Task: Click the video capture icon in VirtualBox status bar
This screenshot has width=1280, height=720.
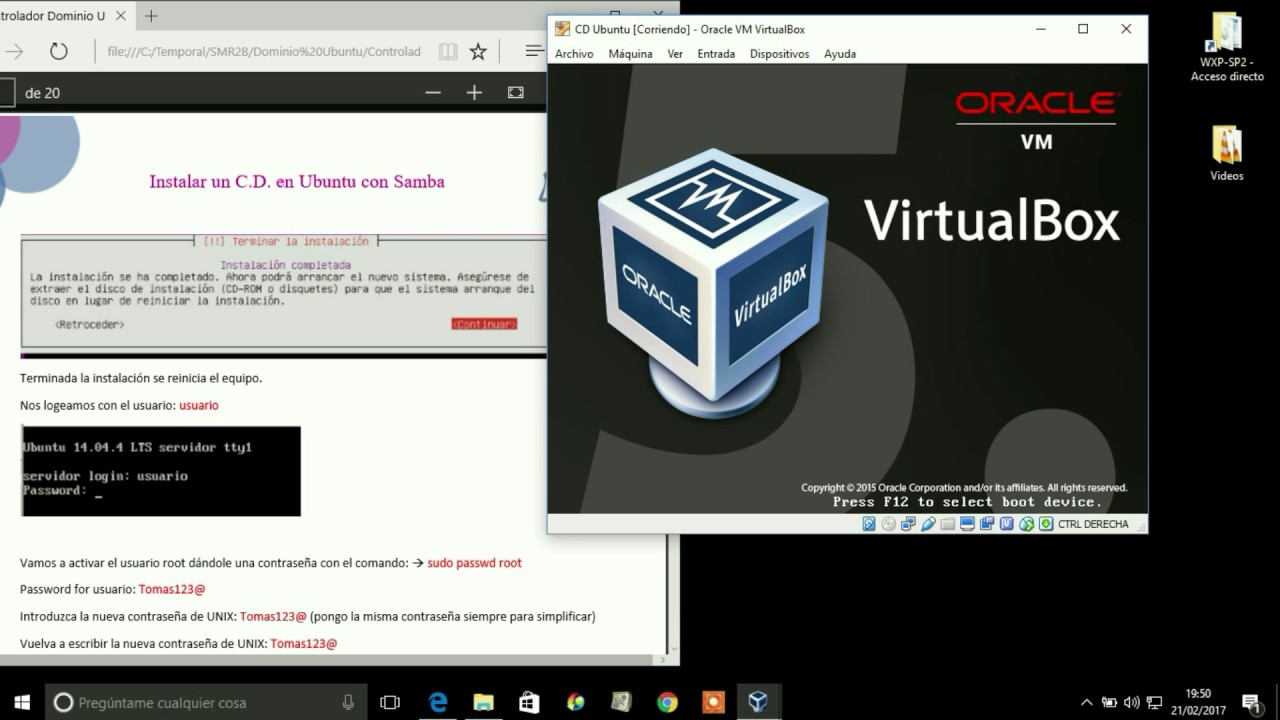Action: coord(987,524)
